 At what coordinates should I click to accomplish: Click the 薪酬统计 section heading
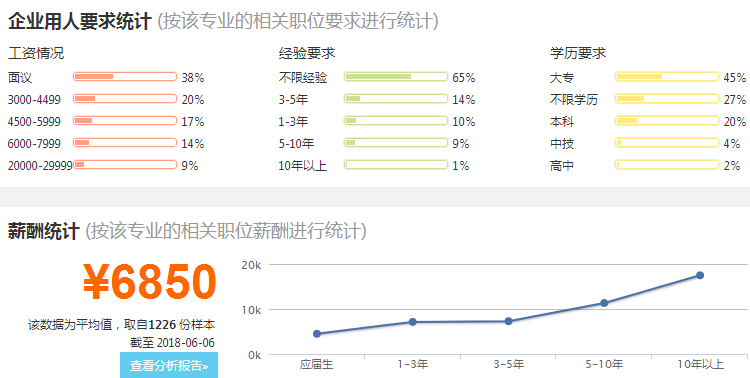tap(44, 231)
